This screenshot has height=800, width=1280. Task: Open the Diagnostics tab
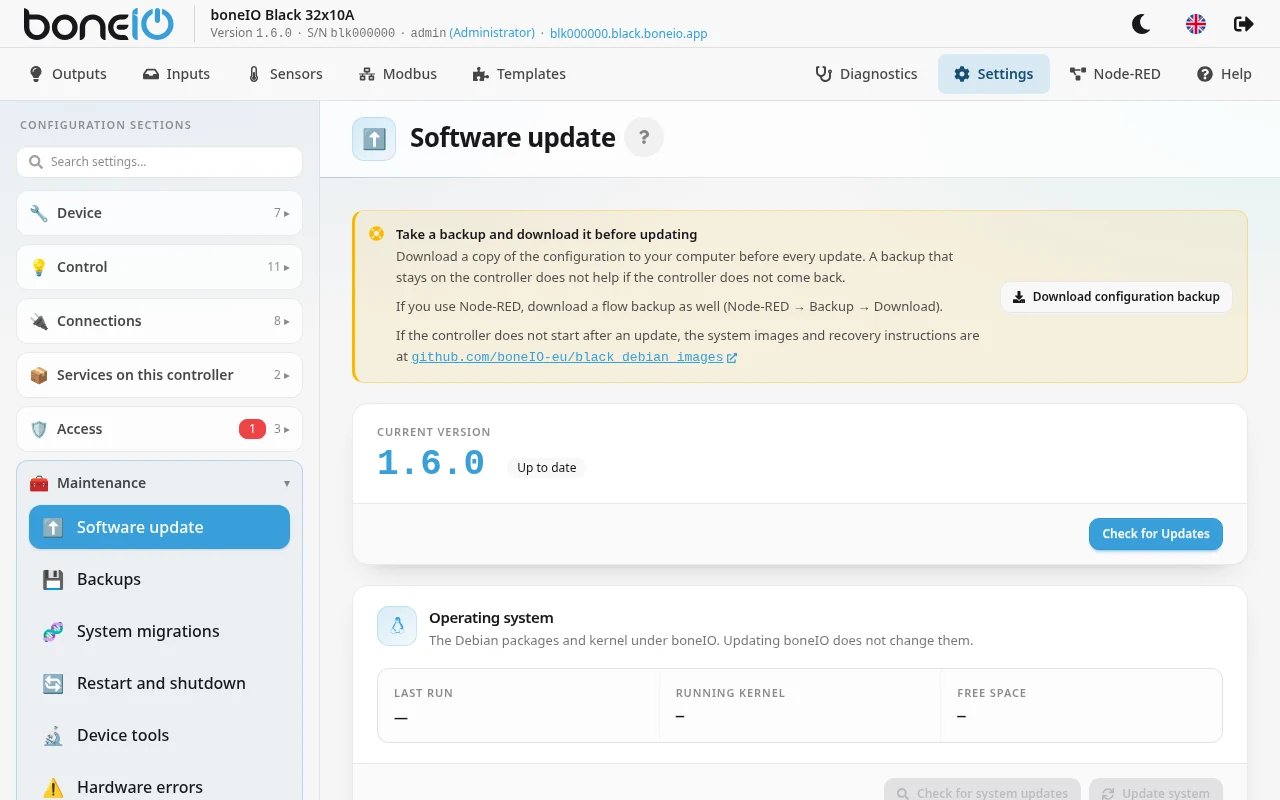866,74
